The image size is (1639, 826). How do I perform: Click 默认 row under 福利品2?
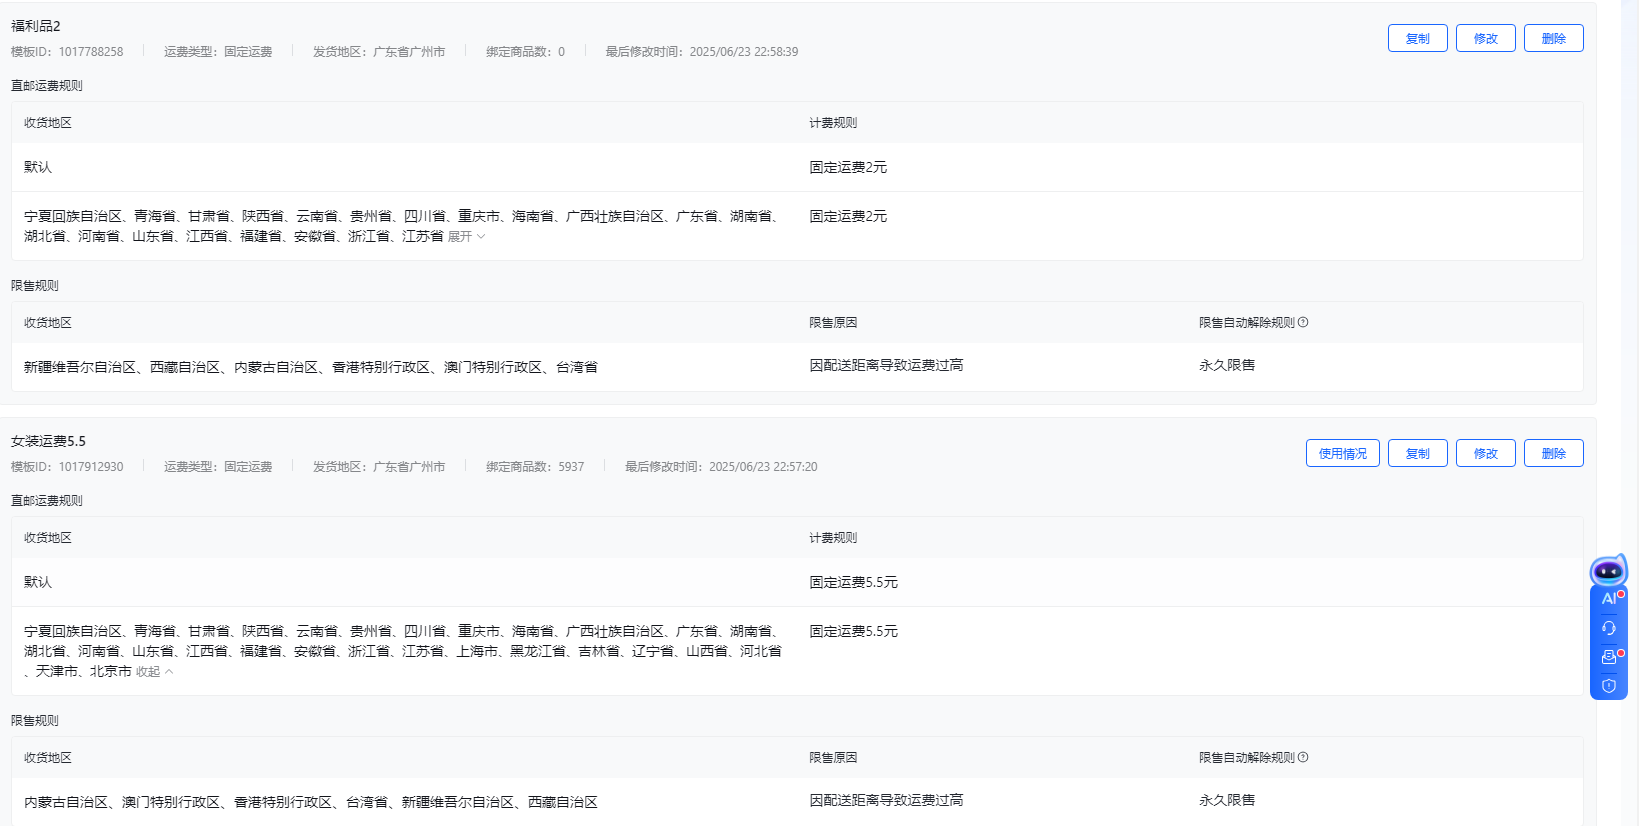pyautogui.click(x=797, y=167)
